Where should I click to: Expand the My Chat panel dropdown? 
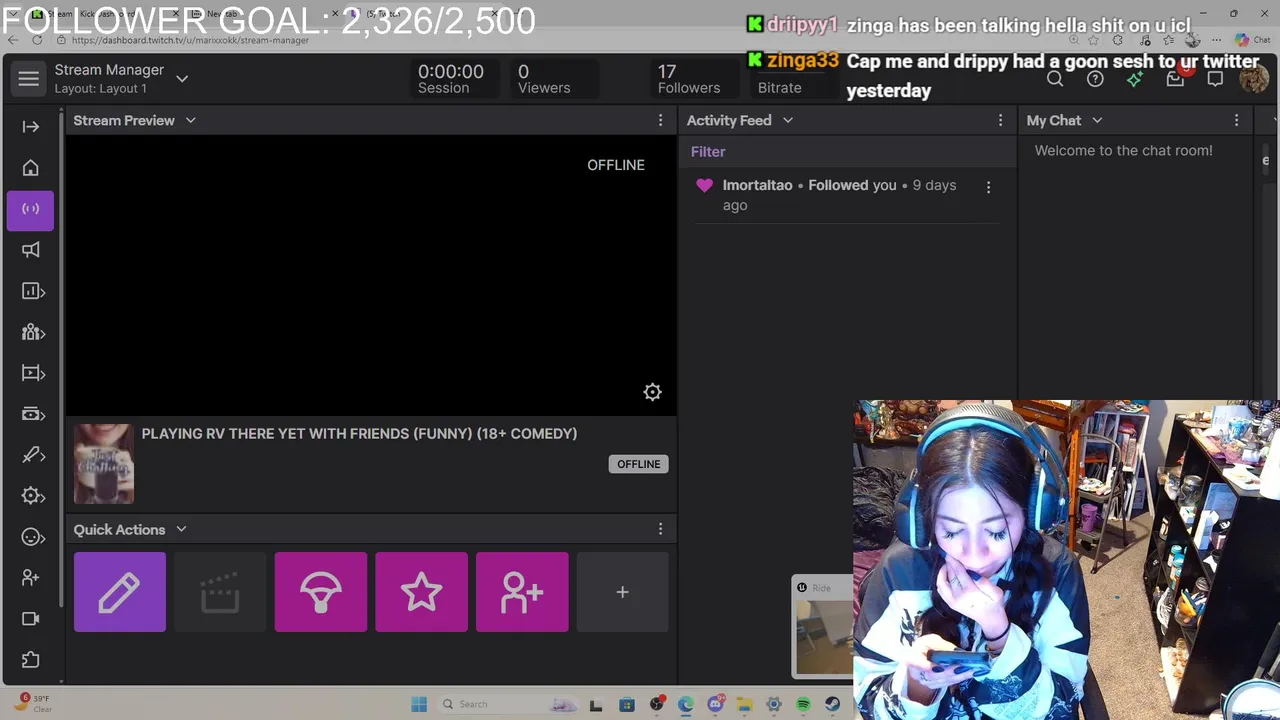tap(1097, 120)
